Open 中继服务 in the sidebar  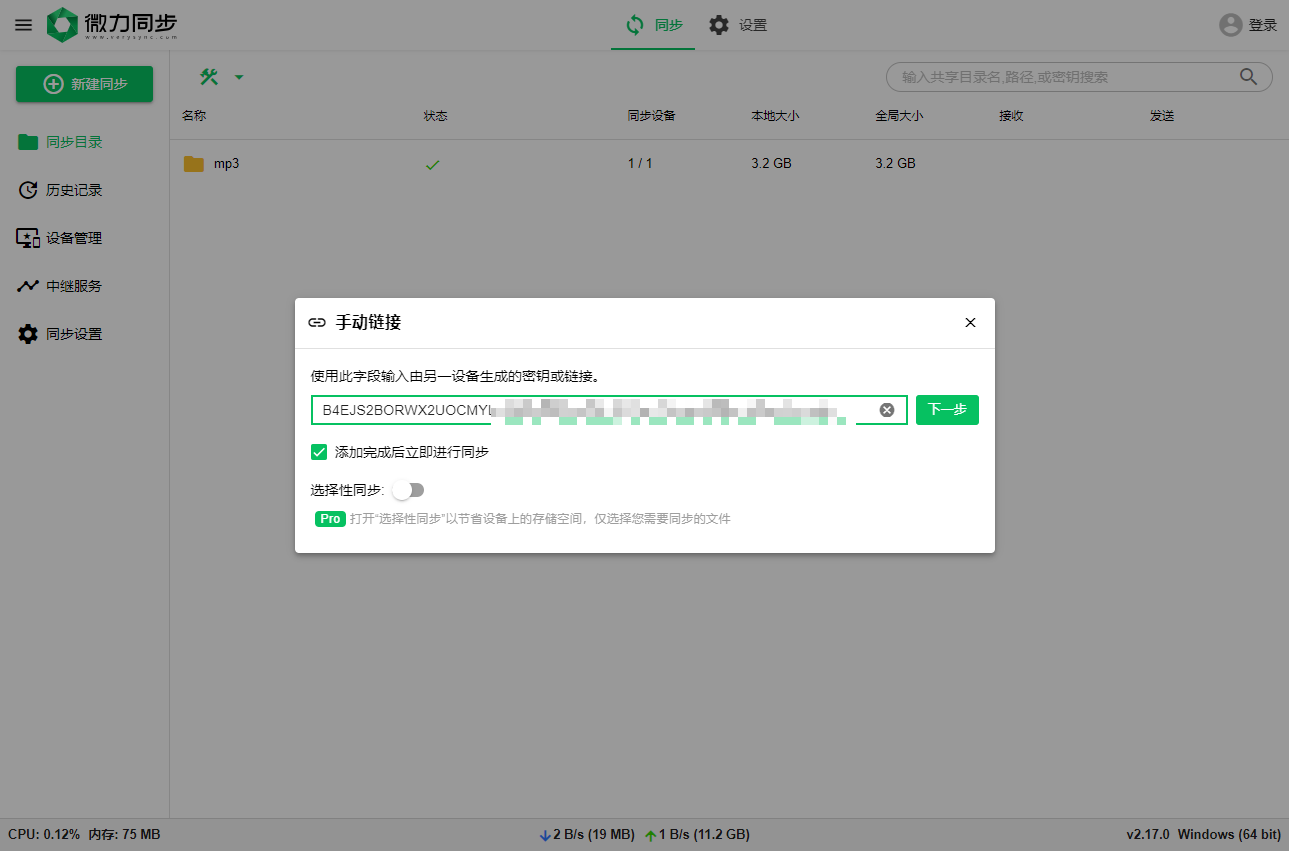click(84, 286)
